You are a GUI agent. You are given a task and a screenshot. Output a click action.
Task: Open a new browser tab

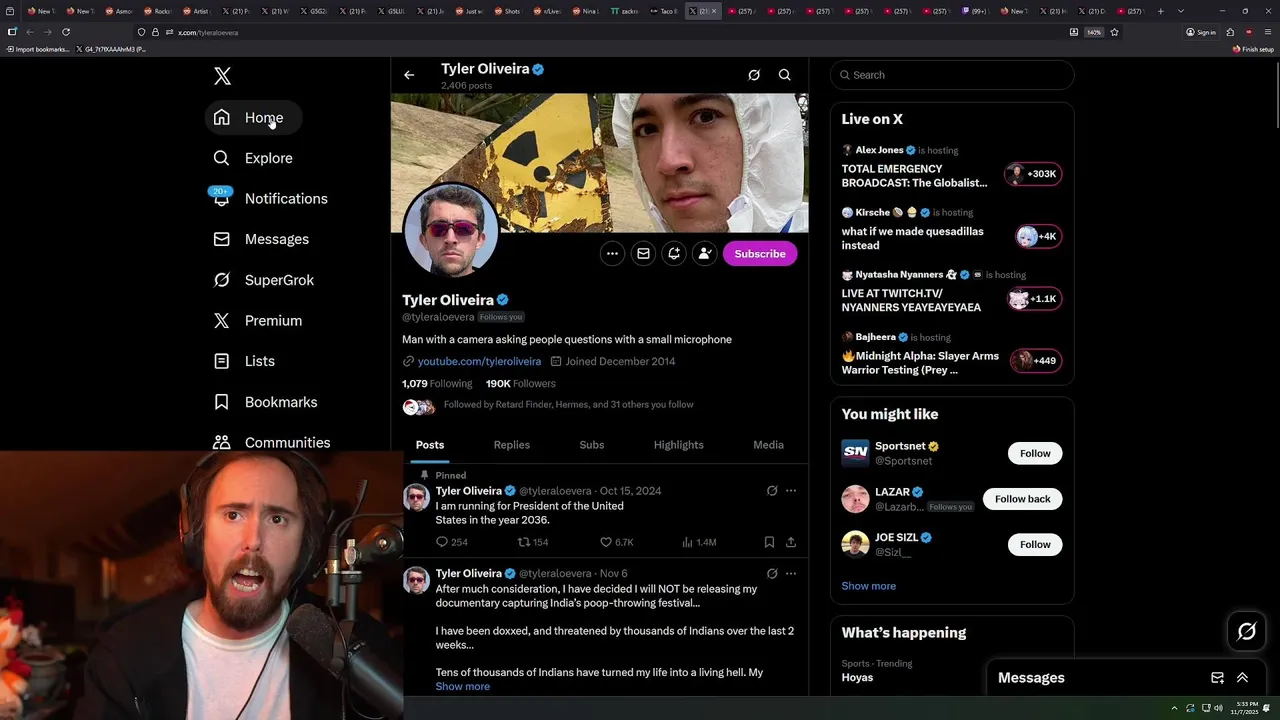[1160, 11]
